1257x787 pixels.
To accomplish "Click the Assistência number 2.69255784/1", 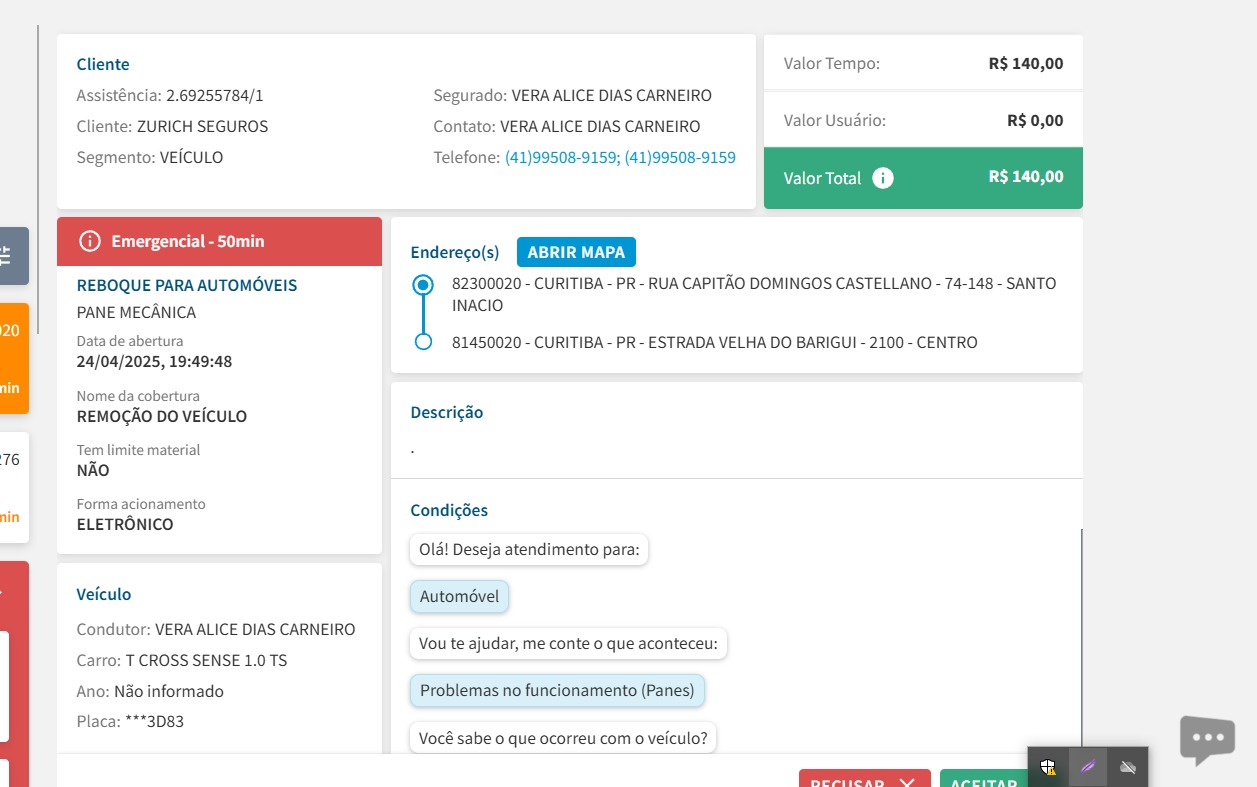I will click(215, 96).
